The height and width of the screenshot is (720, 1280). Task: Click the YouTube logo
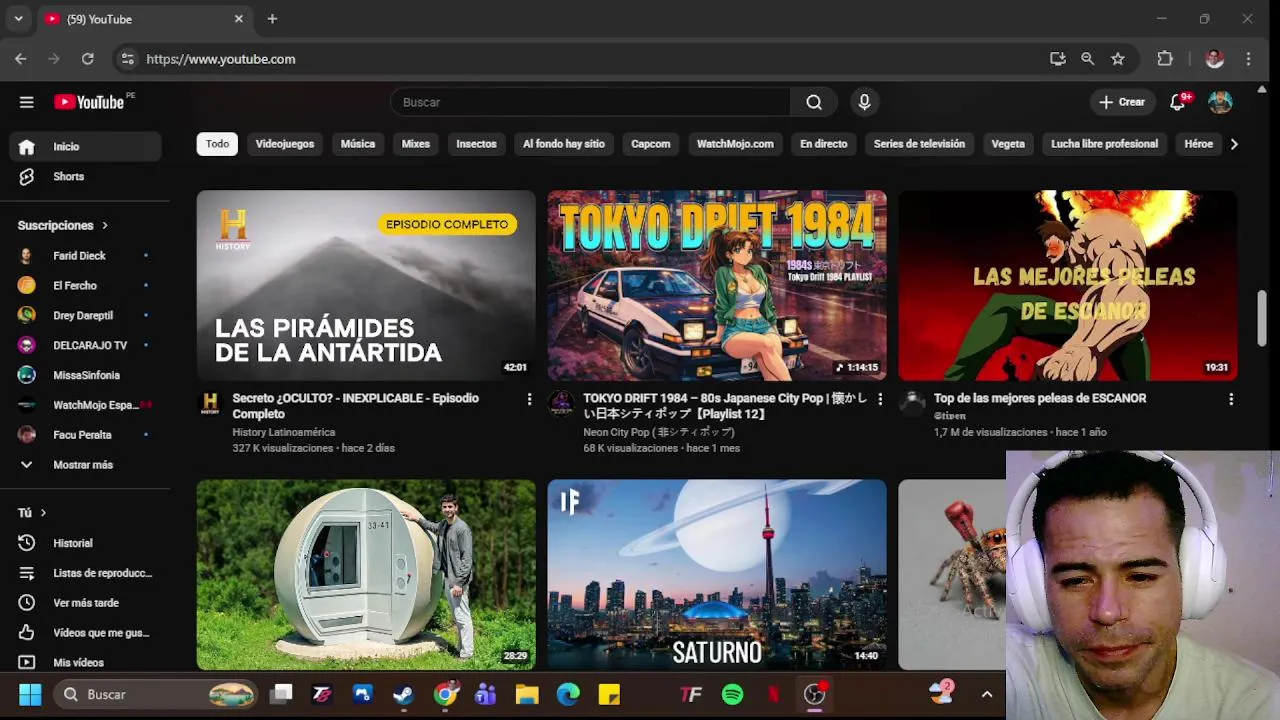(x=89, y=102)
